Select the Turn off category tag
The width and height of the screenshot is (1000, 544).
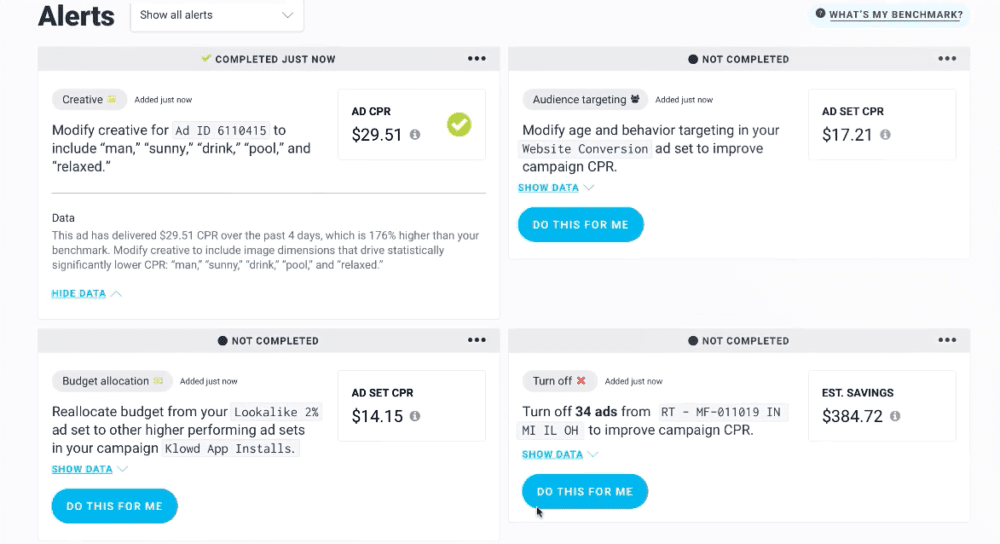coord(559,381)
